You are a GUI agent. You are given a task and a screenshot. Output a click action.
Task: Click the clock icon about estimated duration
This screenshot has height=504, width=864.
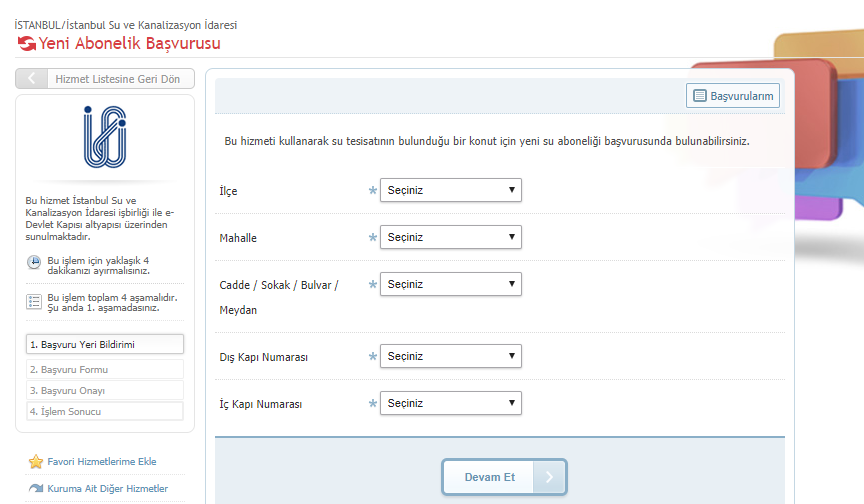pos(34,263)
